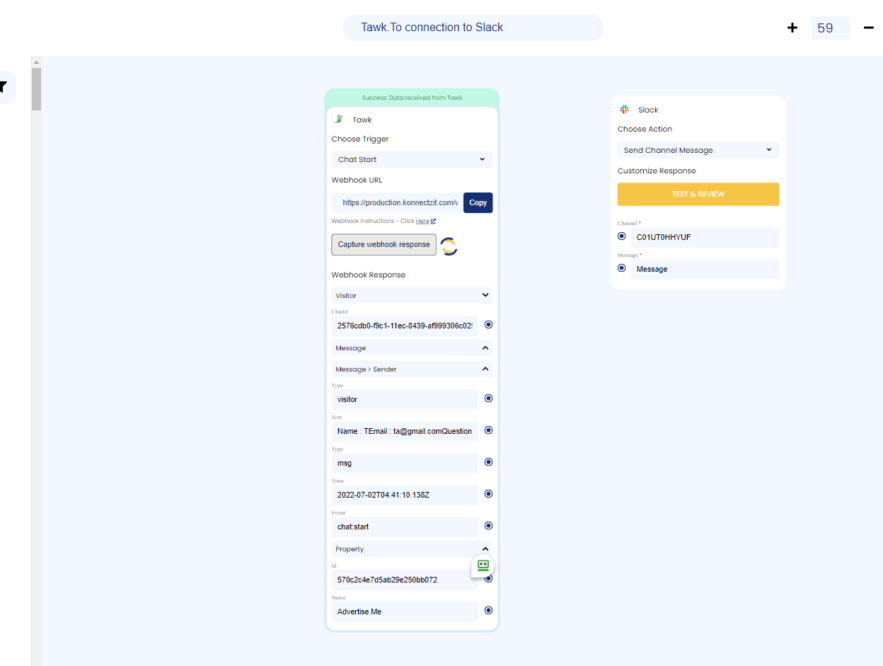Click the minus icon to zoom out
The height and width of the screenshot is (666, 883).
[x=867, y=27]
